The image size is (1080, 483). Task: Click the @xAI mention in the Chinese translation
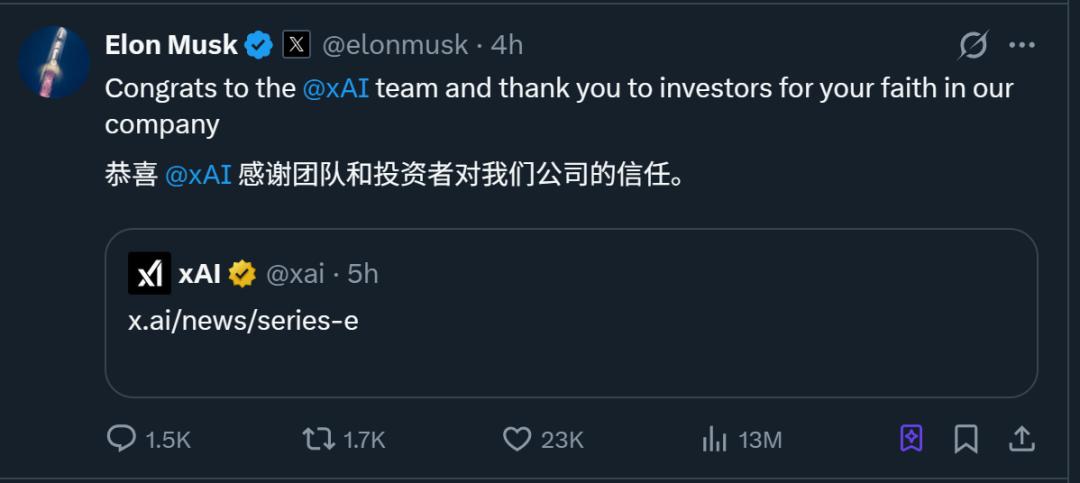(x=198, y=175)
